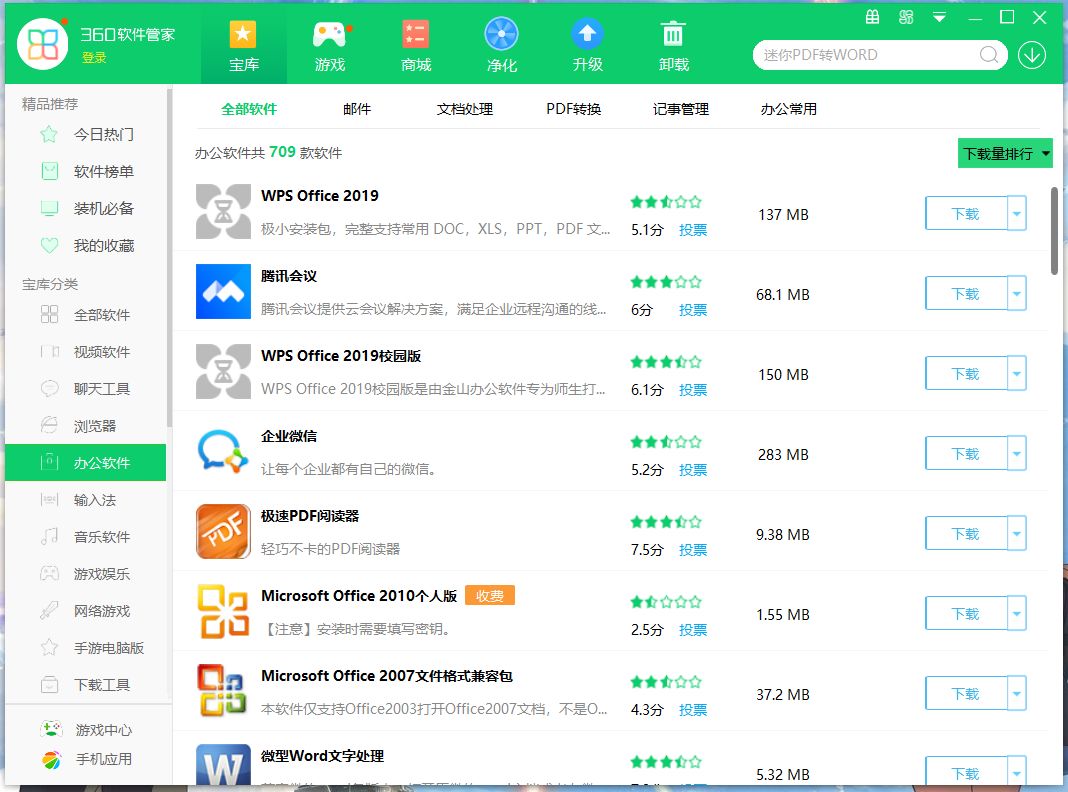Click 下载 button for 企业微信
This screenshot has width=1068, height=792.
966,453
